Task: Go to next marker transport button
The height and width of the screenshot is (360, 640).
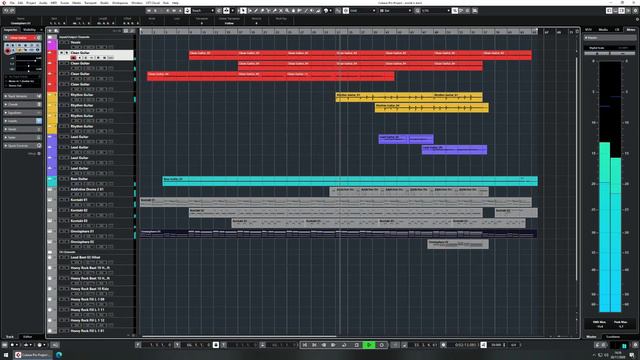Action: click(315, 345)
